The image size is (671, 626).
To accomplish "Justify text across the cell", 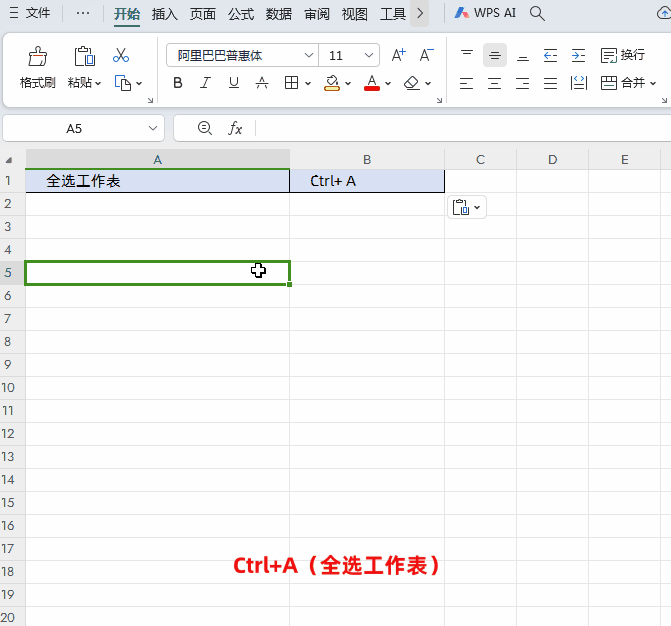I will pyautogui.click(x=550, y=83).
